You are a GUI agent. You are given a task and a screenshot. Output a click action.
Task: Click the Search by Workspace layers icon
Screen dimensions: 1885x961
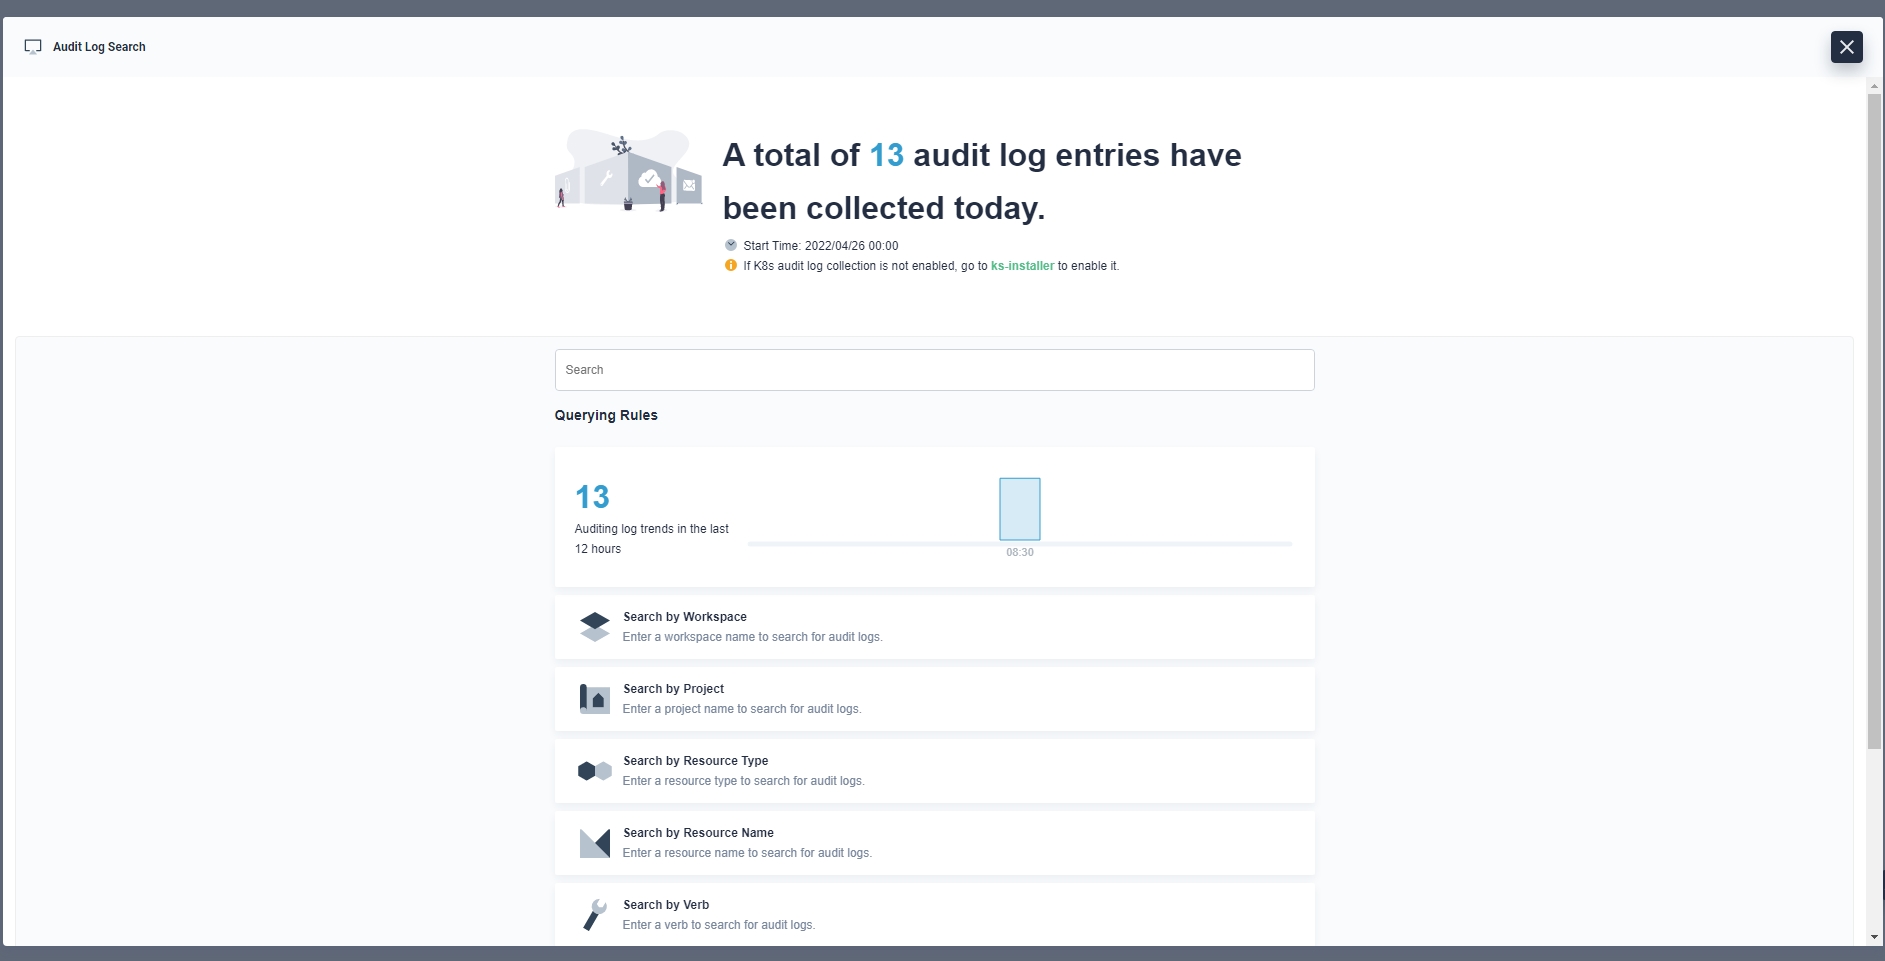point(594,627)
